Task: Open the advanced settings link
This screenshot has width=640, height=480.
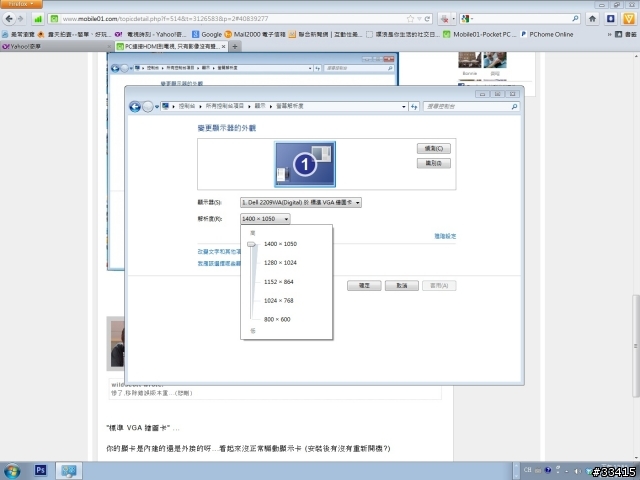Action: click(445, 236)
